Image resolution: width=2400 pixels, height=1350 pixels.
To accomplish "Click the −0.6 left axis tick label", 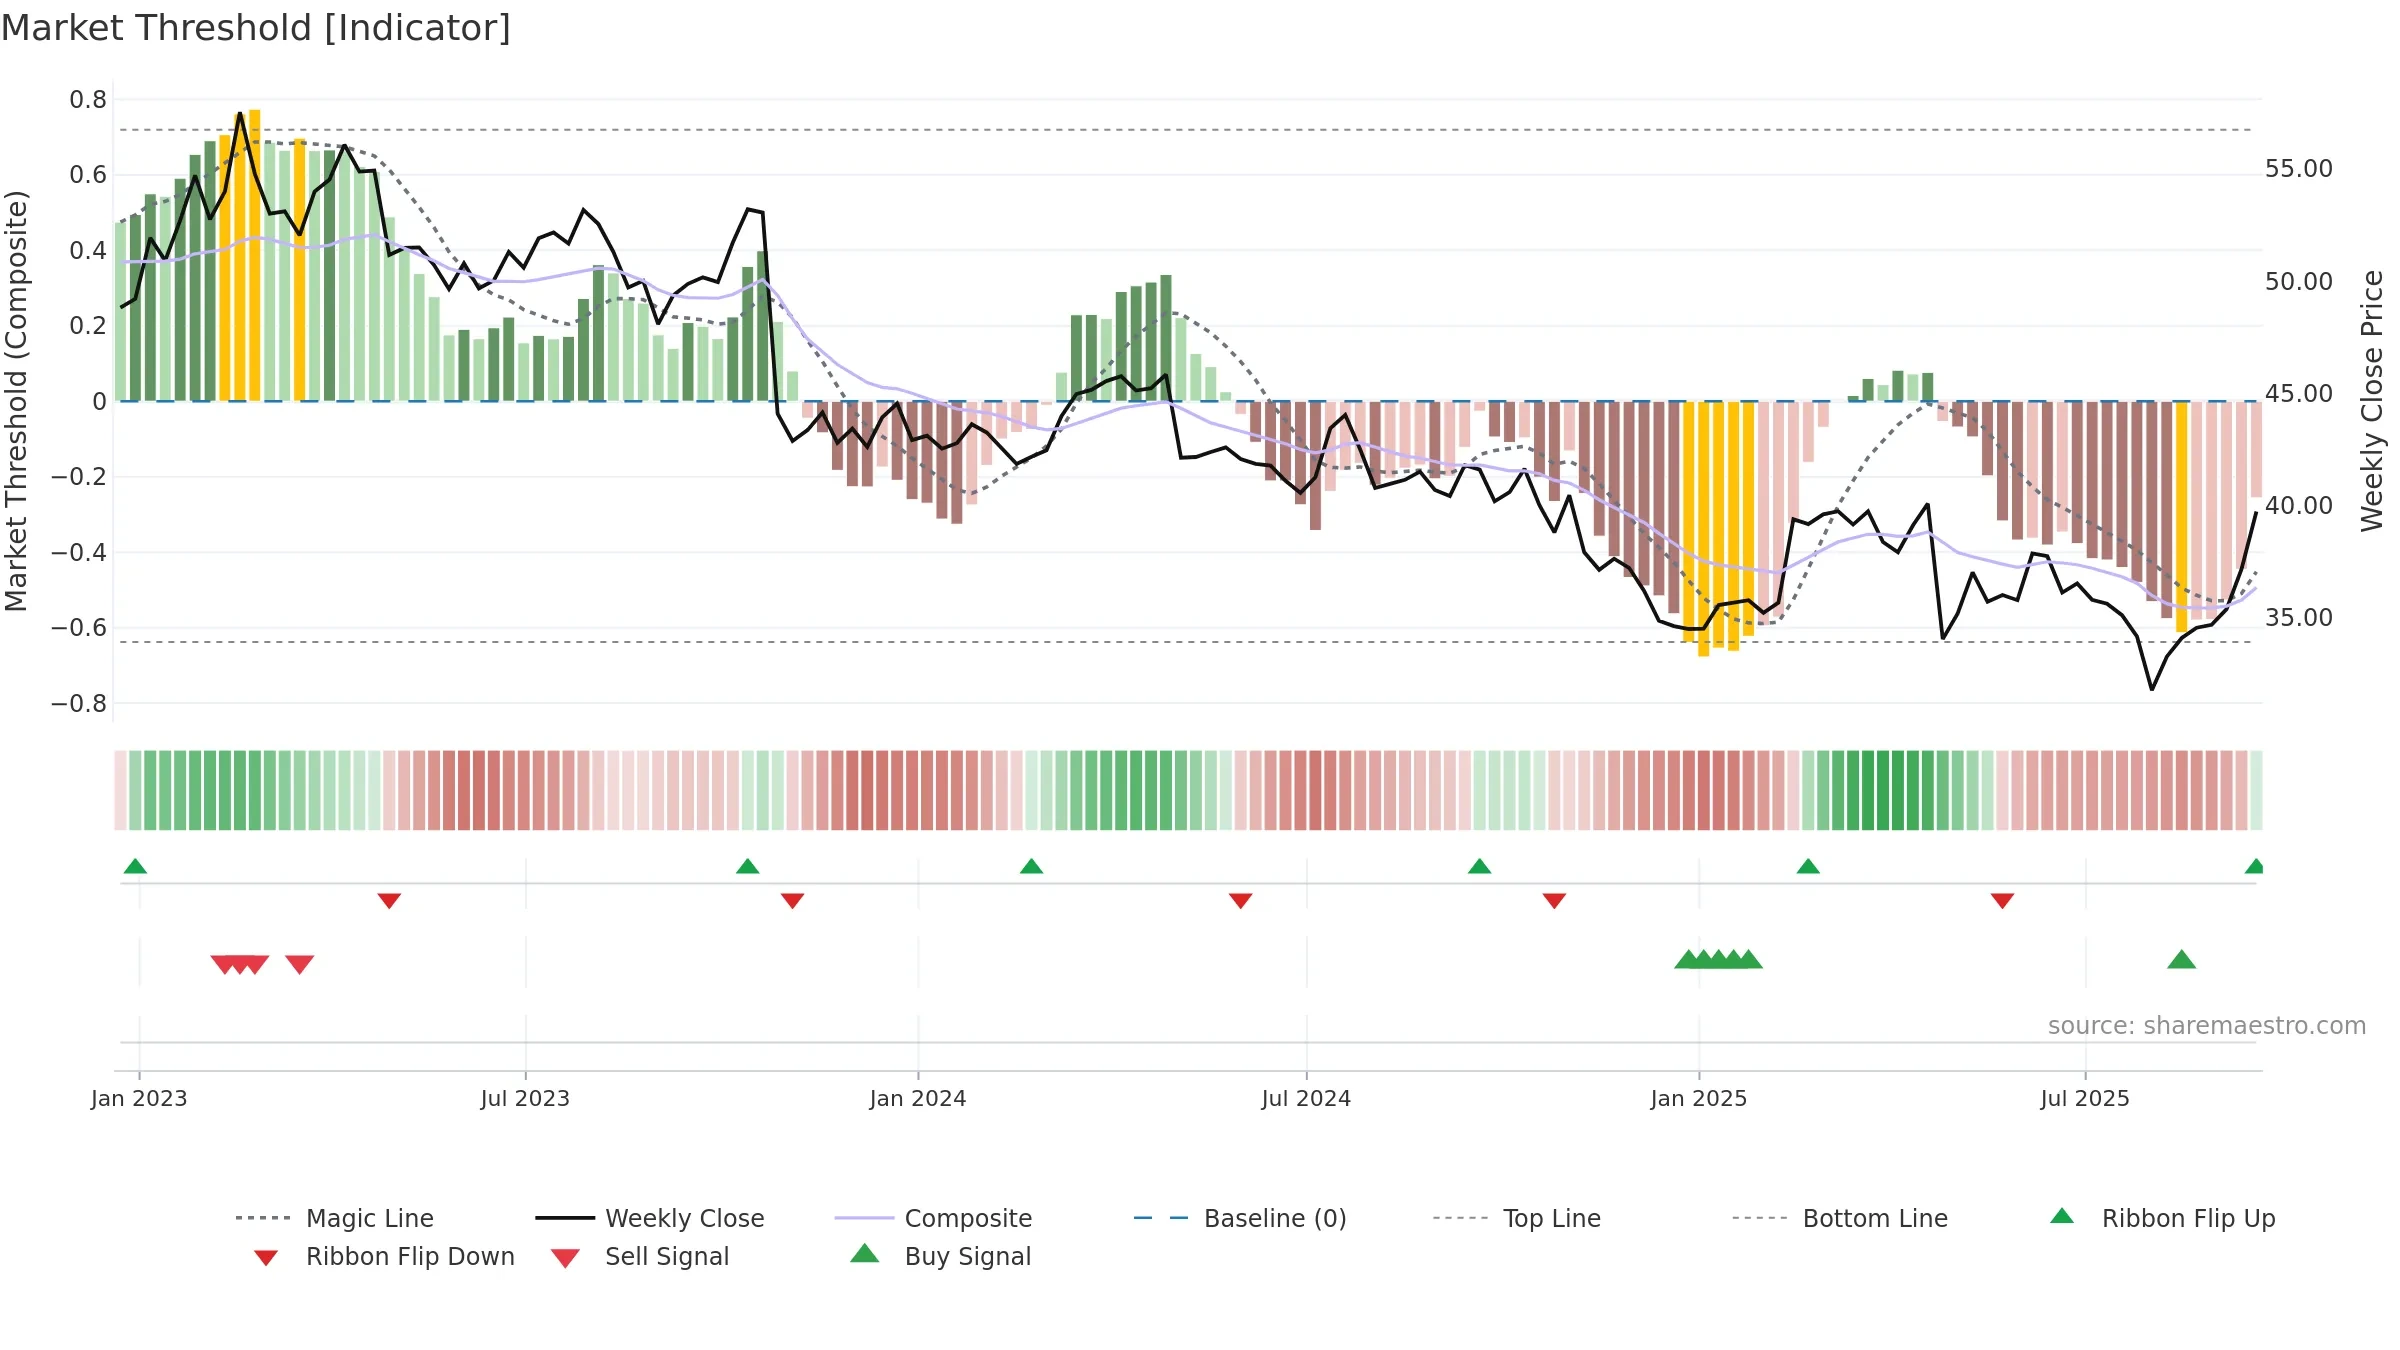I will pos(79,628).
